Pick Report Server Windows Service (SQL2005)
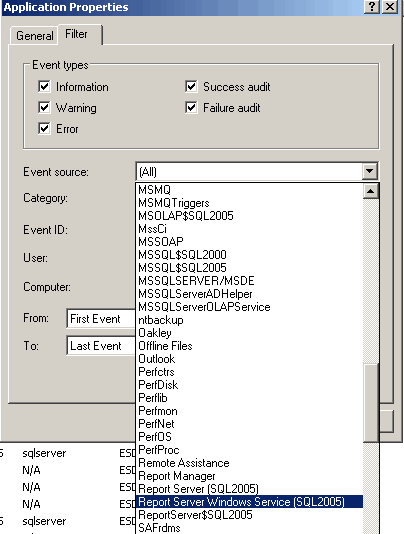Image resolution: width=404 pixels, height=534 pixels. click(x=250, y=502)
